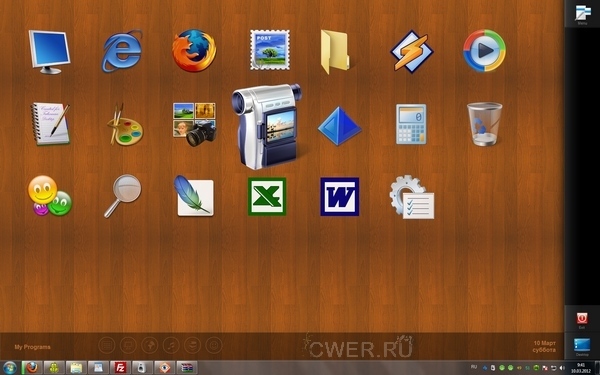Select the smiley face category circle
Screen dimensions: 600x375
click(x=214, y=345)
